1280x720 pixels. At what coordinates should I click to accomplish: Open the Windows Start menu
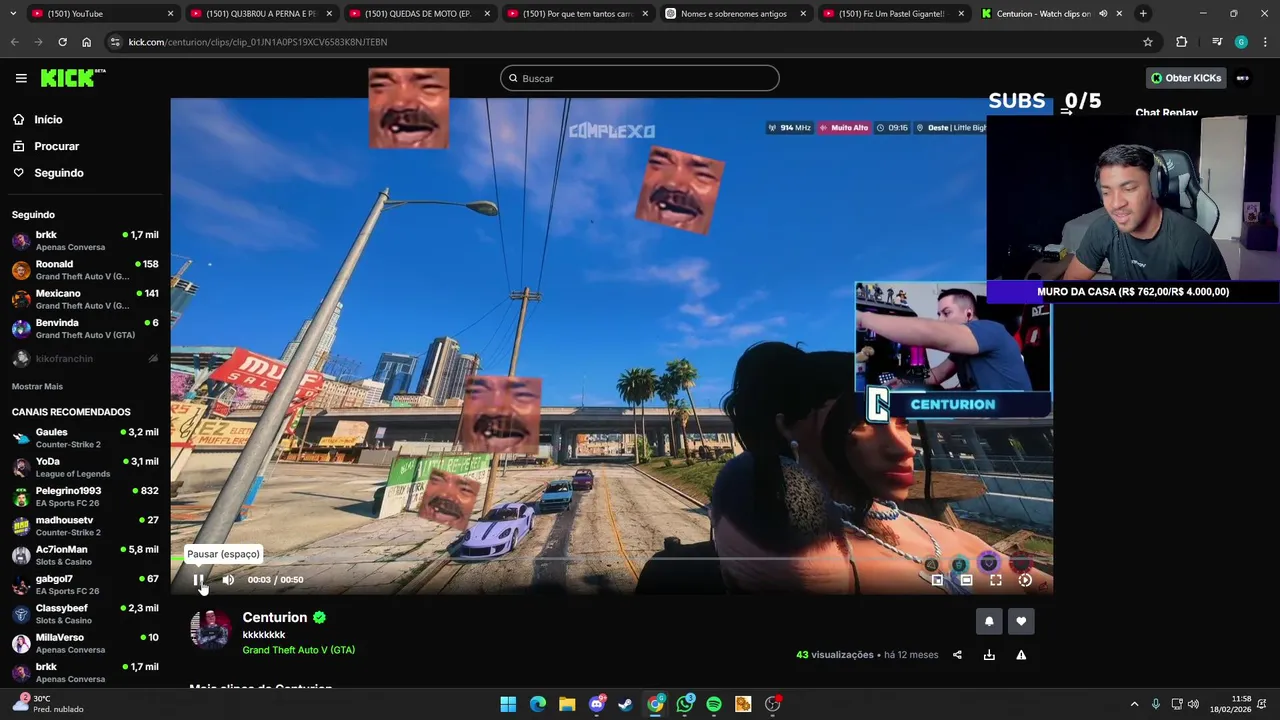[508, 704]
